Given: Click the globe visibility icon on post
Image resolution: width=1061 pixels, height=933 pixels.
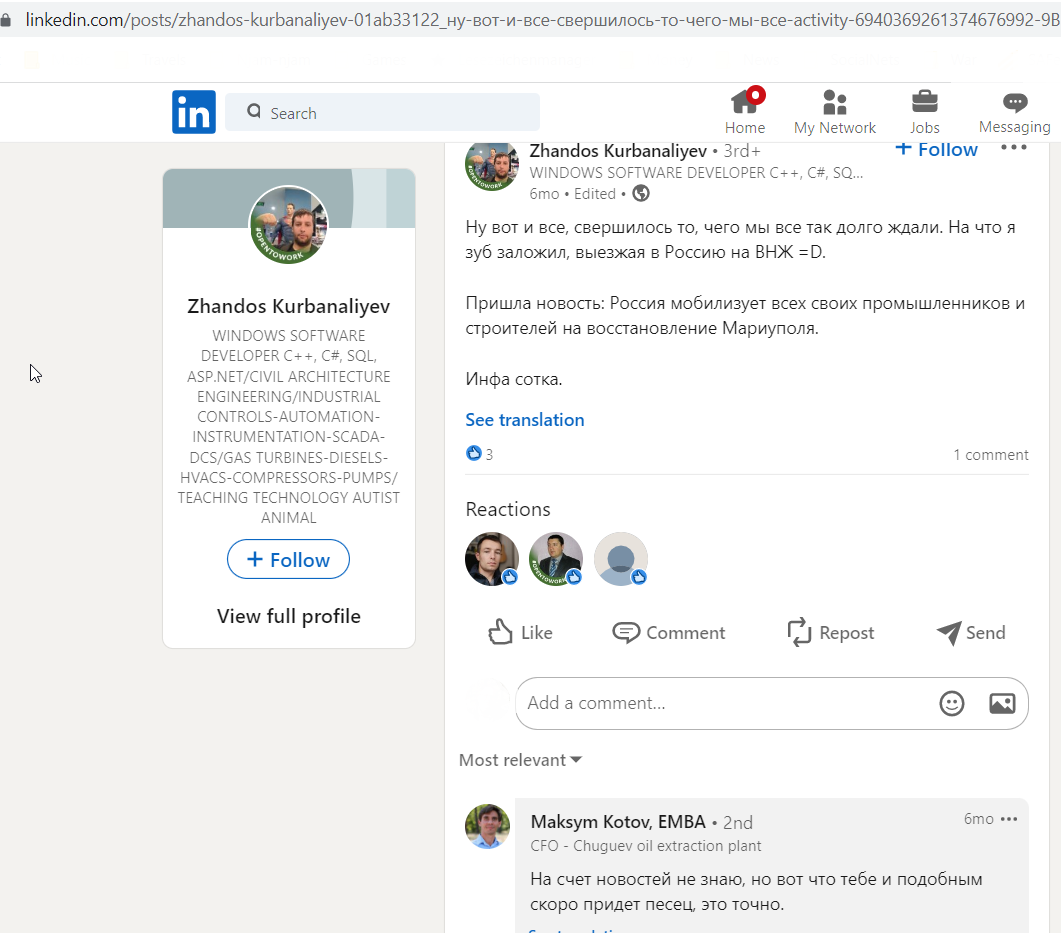Looking at the screenshot, I should (641, 194).
